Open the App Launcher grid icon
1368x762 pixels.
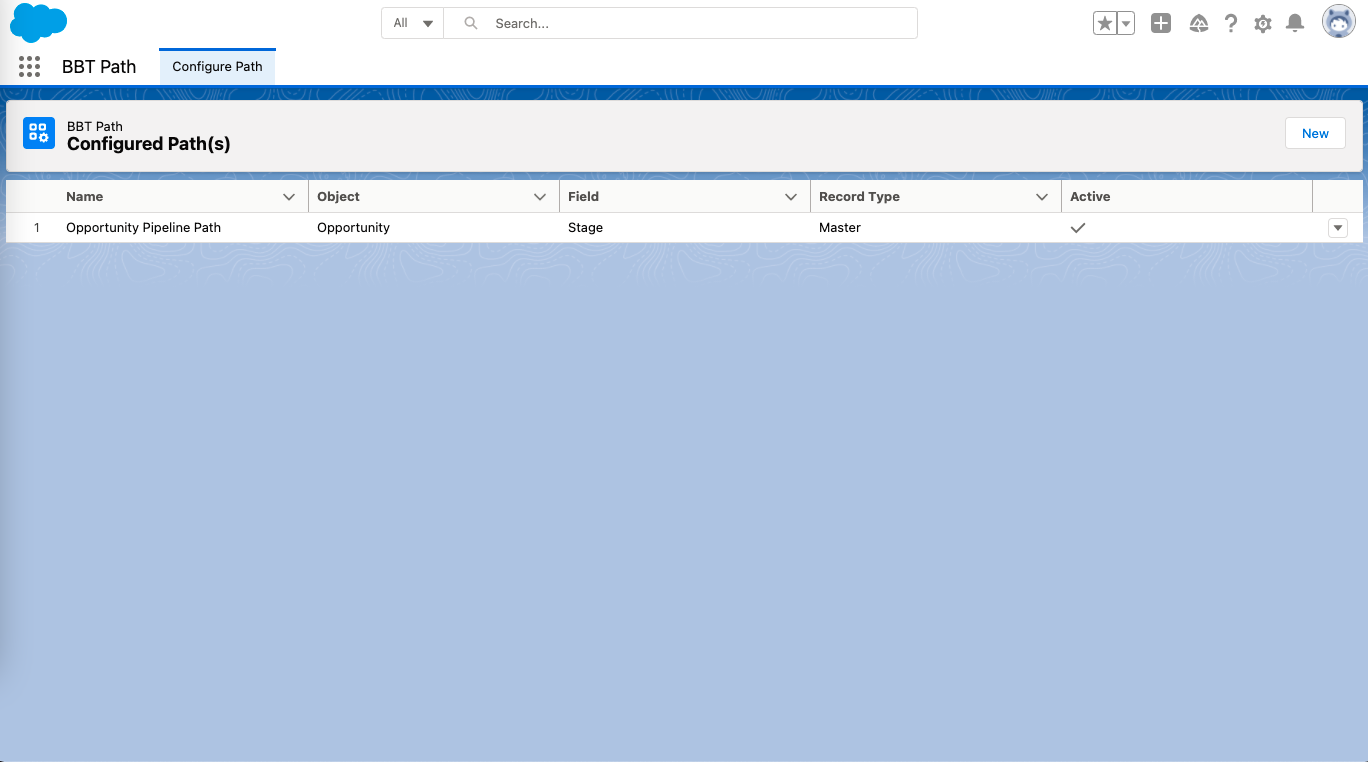(29, 67)
